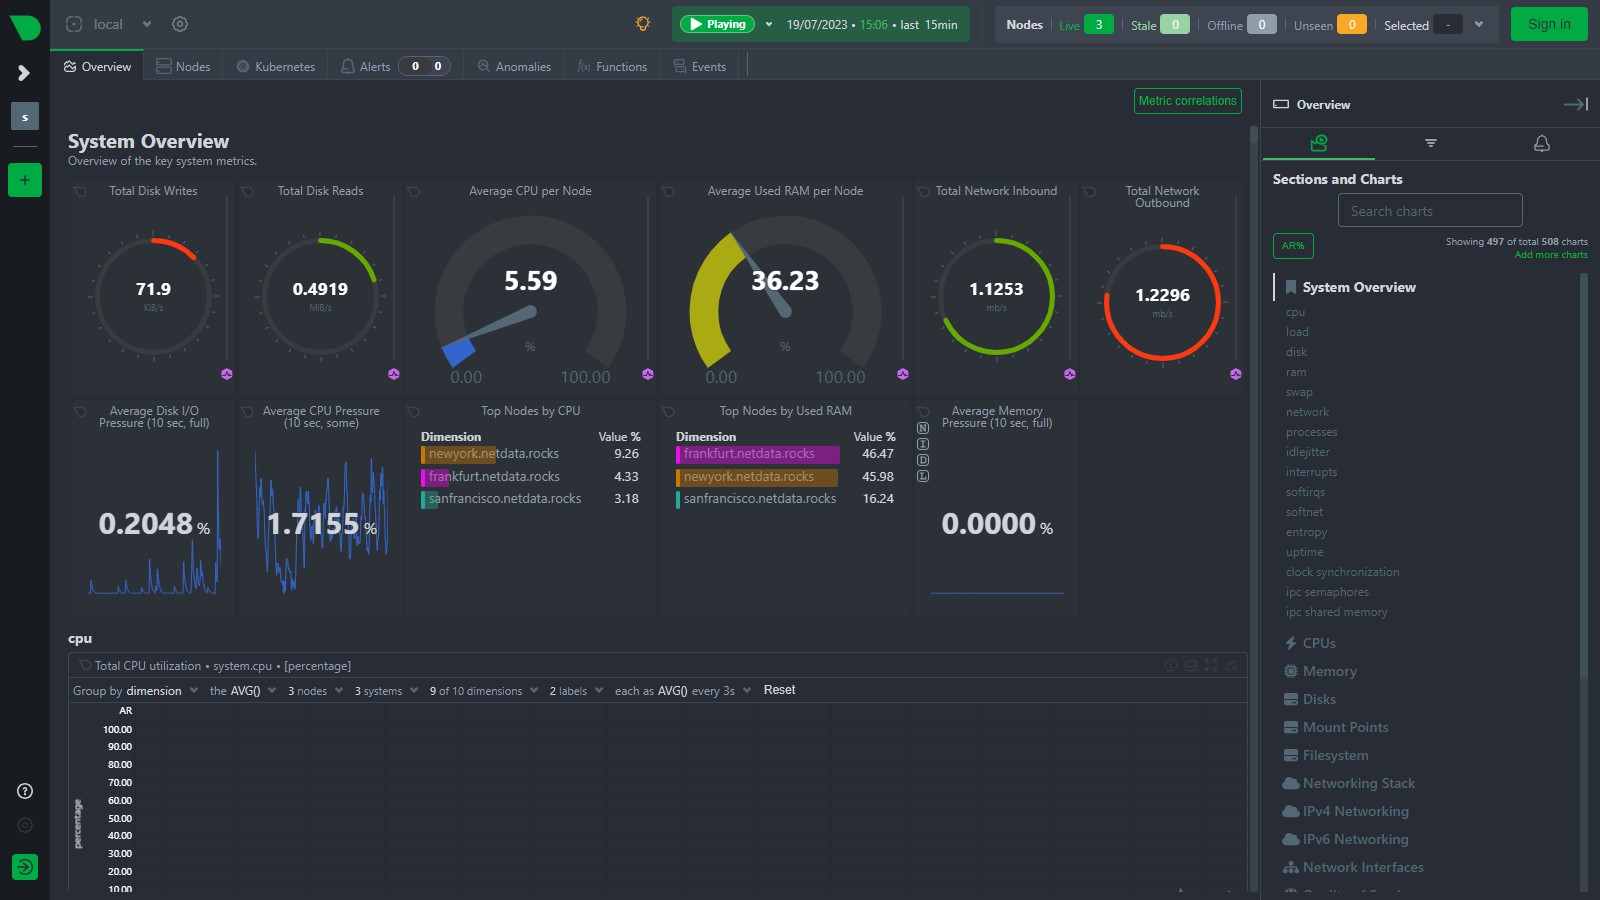
Task: Expand the Nodes bar chevron near Selected
Action: pos(1479,24)
